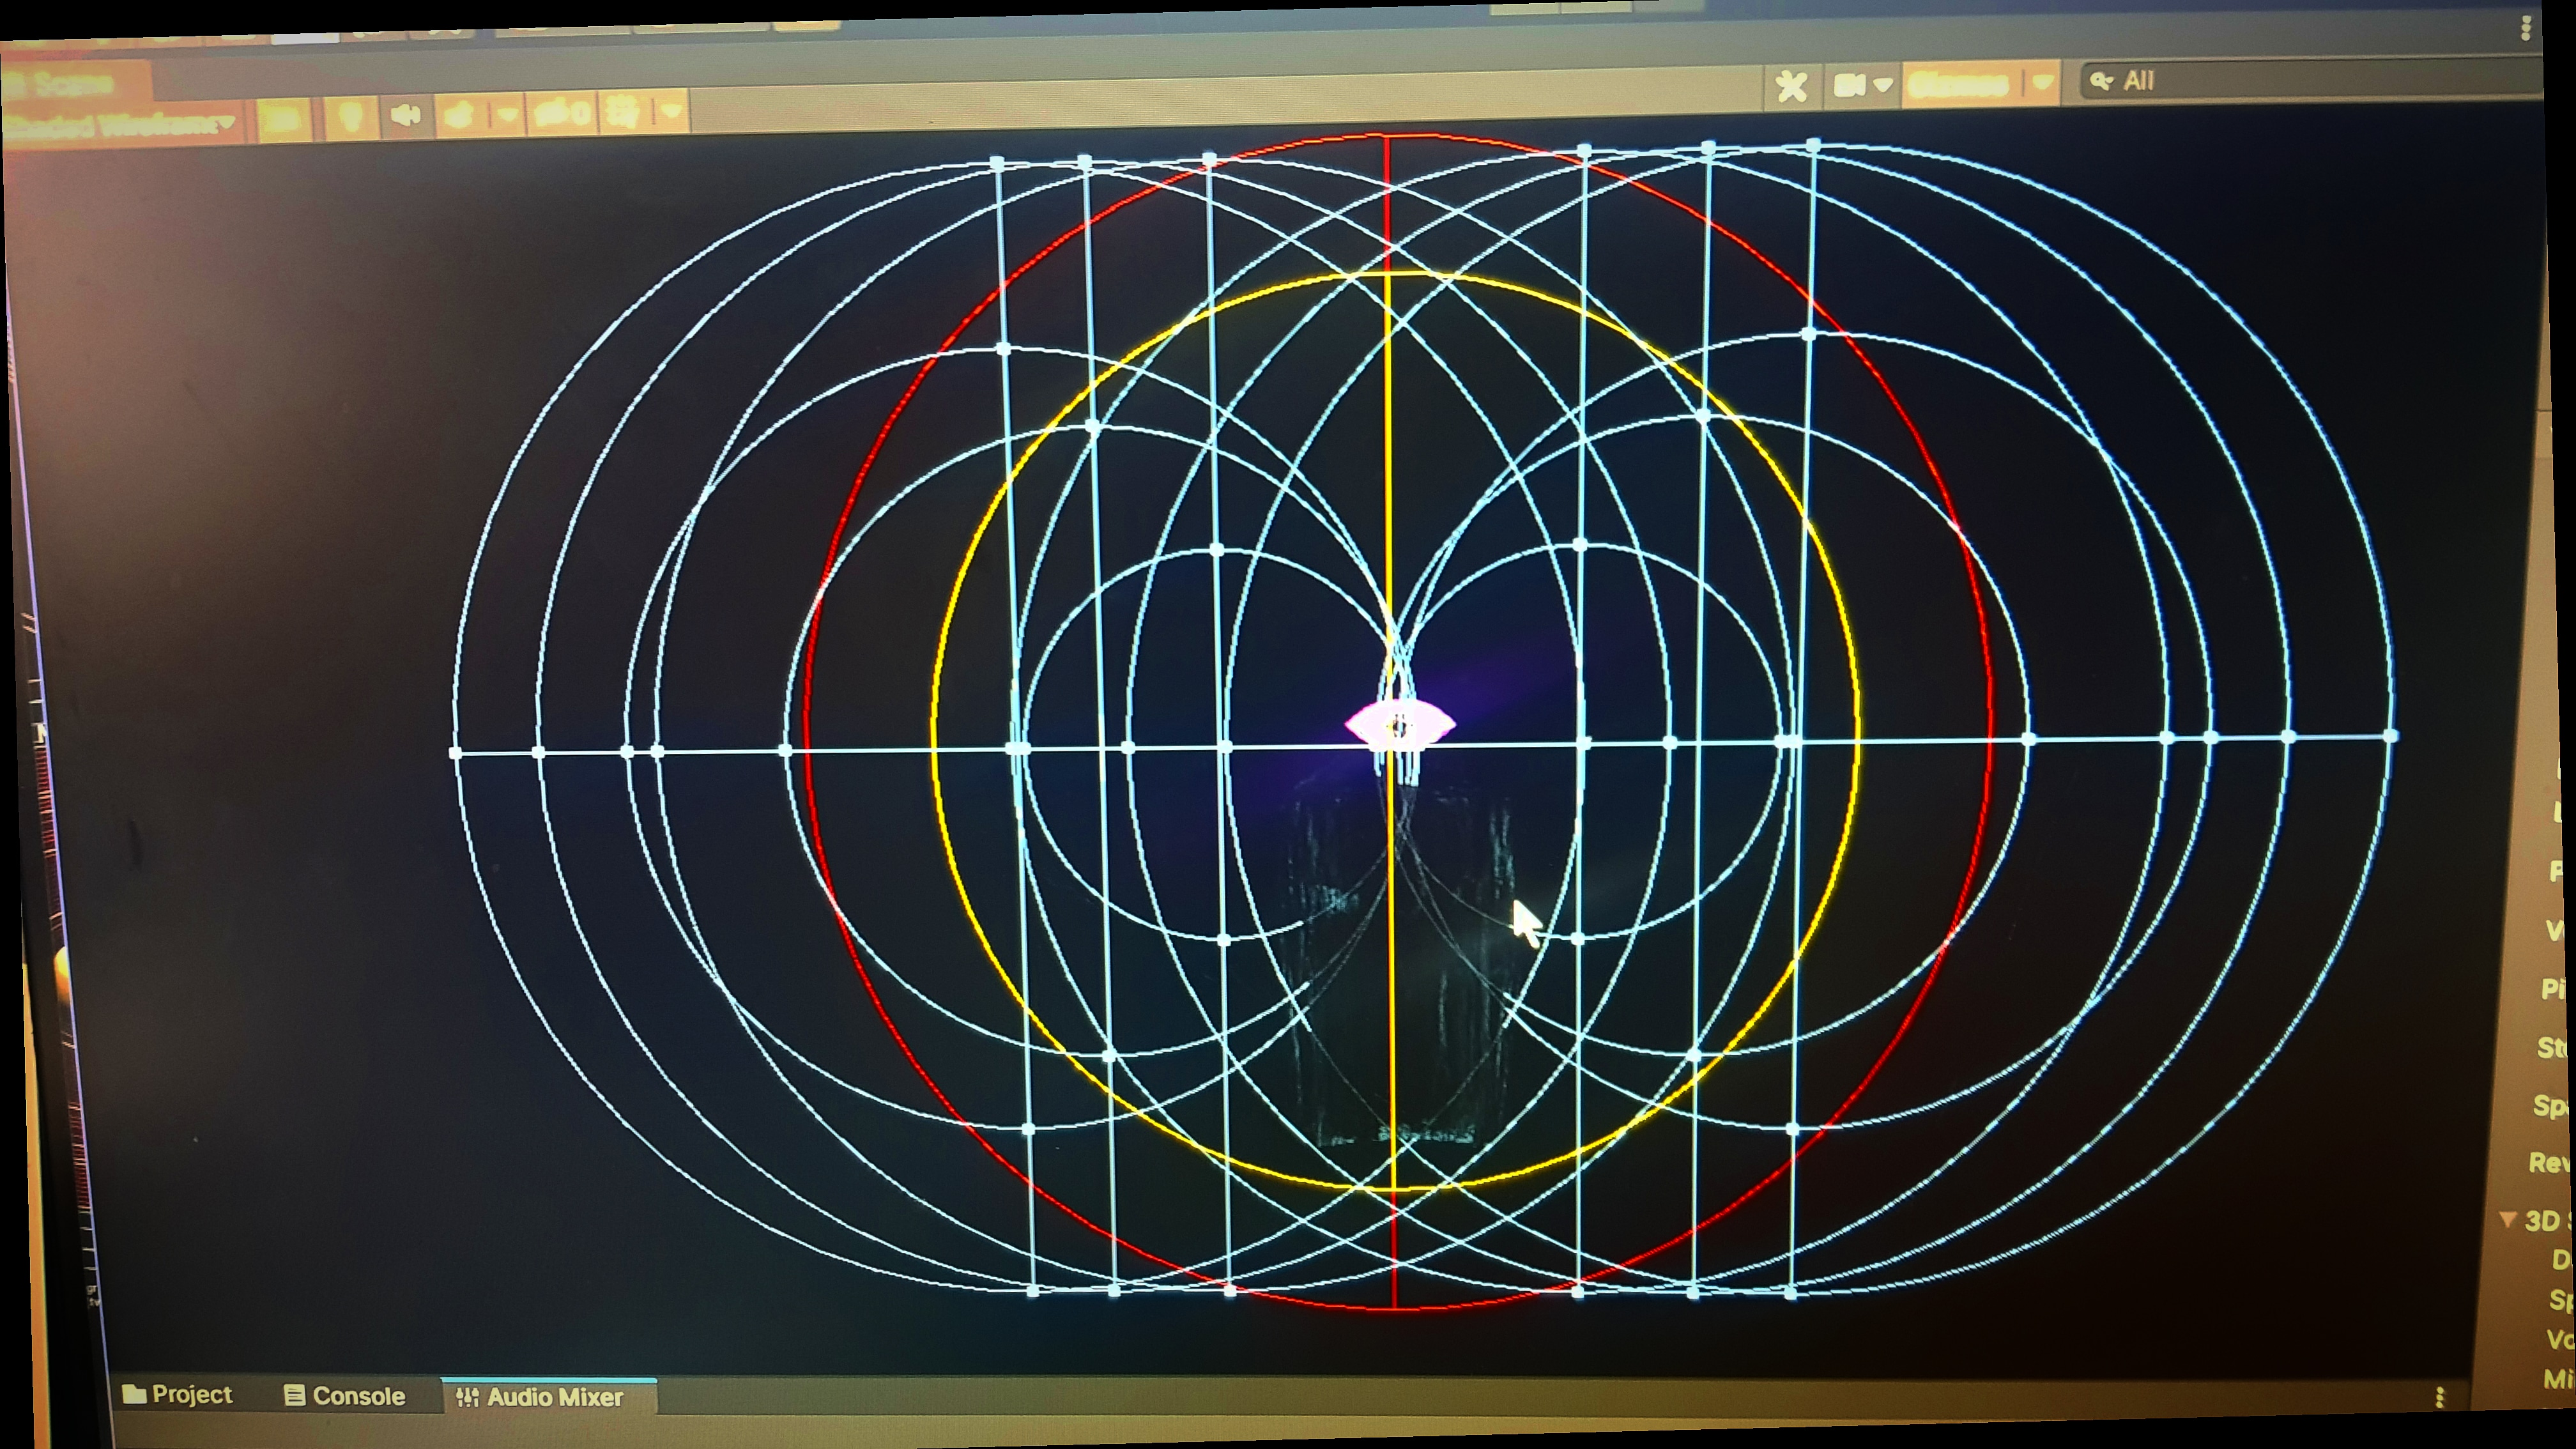Switch to the Project tab
Image resolution: width=2576 pixels, height=1449 pixels.
point(177,1394)
